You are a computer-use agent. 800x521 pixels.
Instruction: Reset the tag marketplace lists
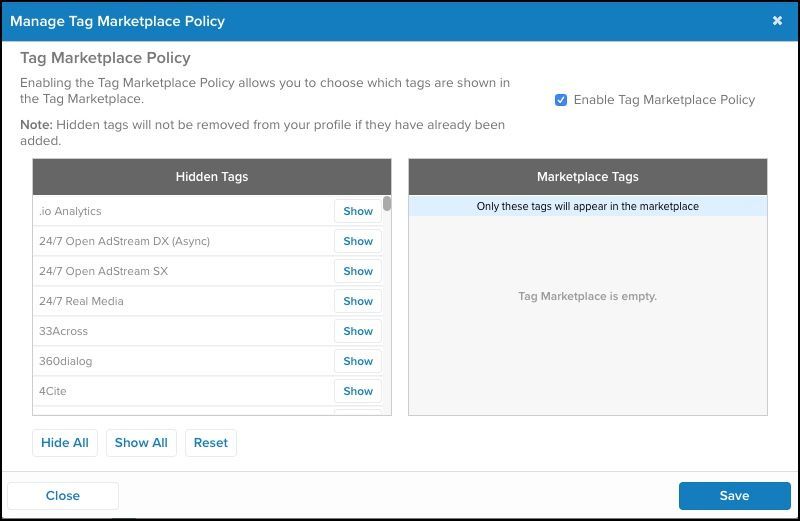[x=211, y=443]
